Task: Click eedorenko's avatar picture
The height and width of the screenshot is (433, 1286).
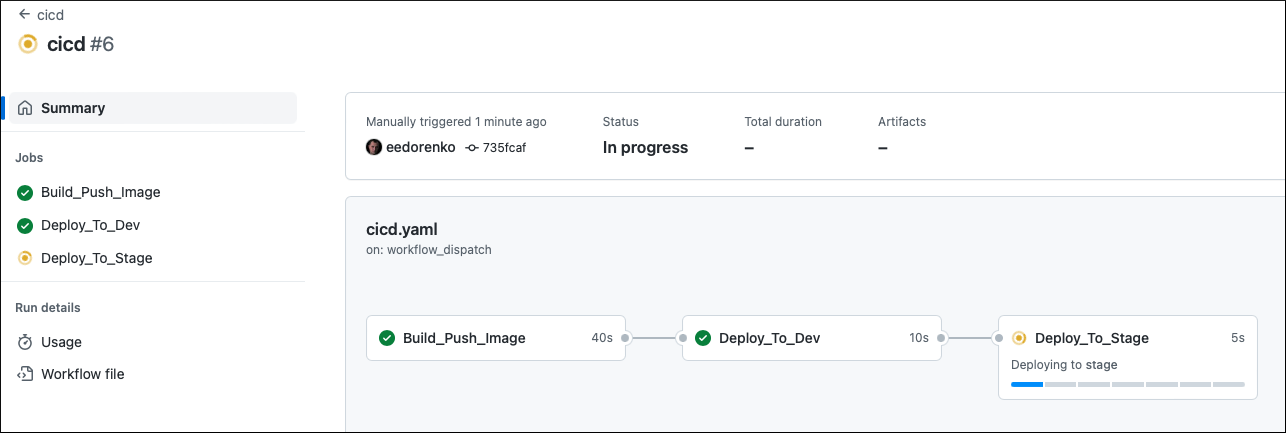Action: click(374, 147)
